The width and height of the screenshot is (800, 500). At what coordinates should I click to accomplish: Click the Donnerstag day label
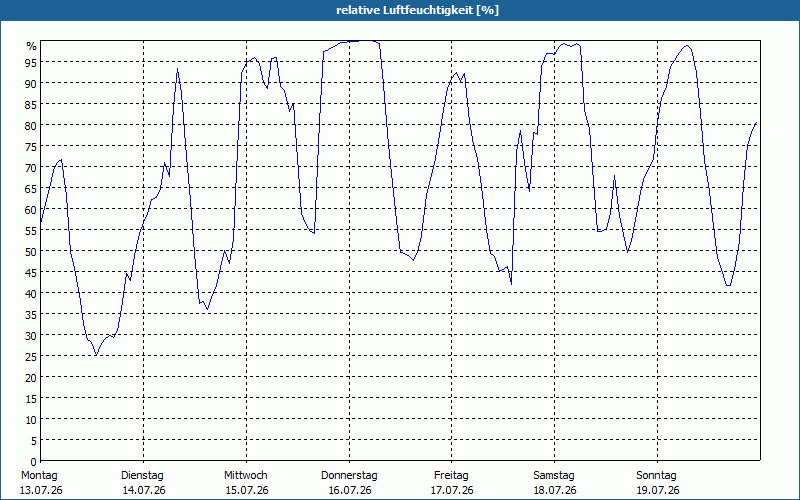click(x=349, y=475)
